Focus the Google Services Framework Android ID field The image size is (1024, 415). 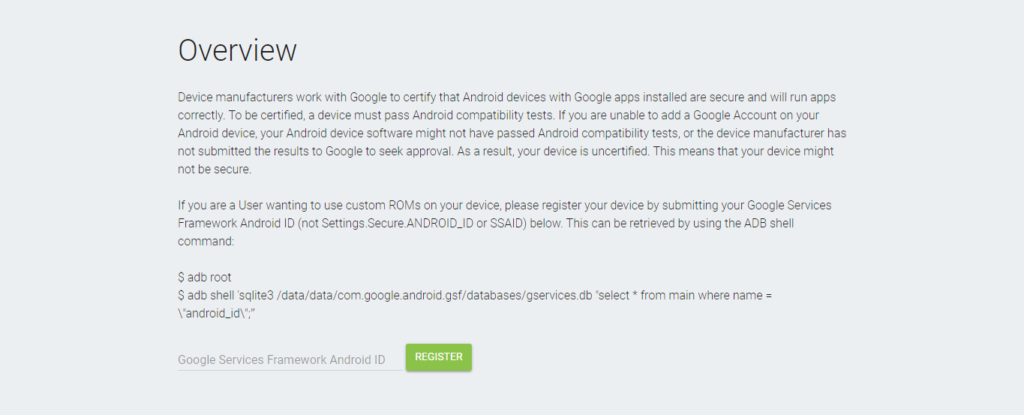point(289,359)
